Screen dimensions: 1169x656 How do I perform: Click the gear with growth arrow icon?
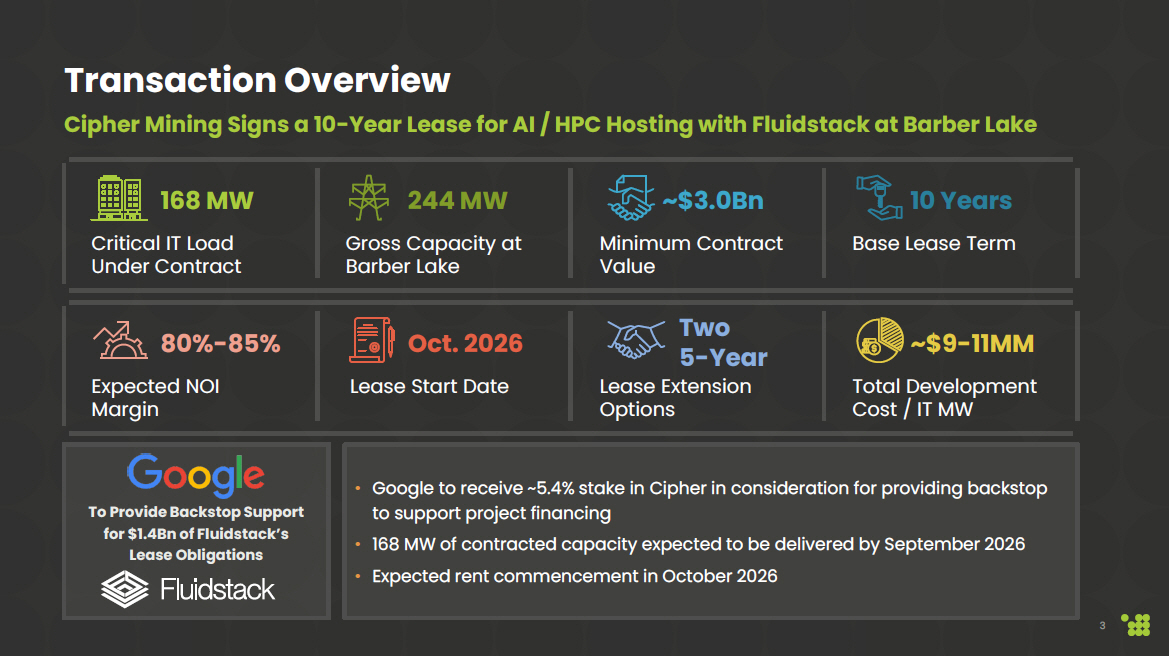pos(120,342)
